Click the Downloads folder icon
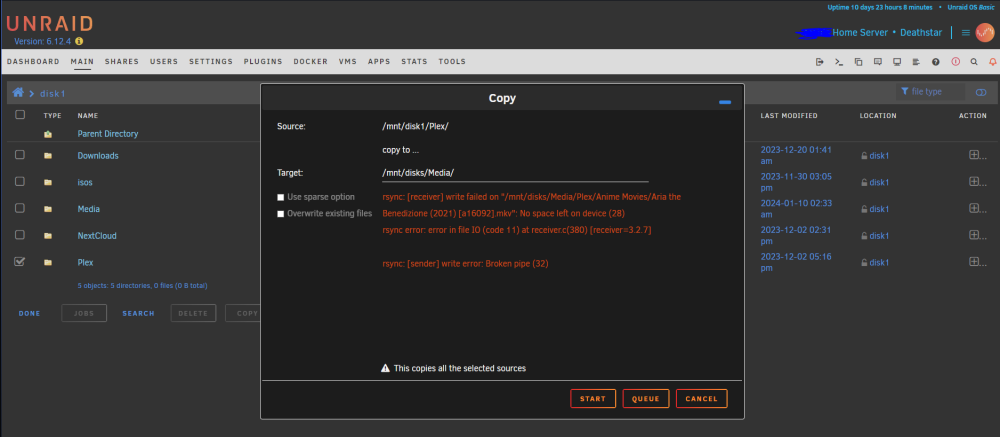1000x437 pixels. click(x=48, y=156)
